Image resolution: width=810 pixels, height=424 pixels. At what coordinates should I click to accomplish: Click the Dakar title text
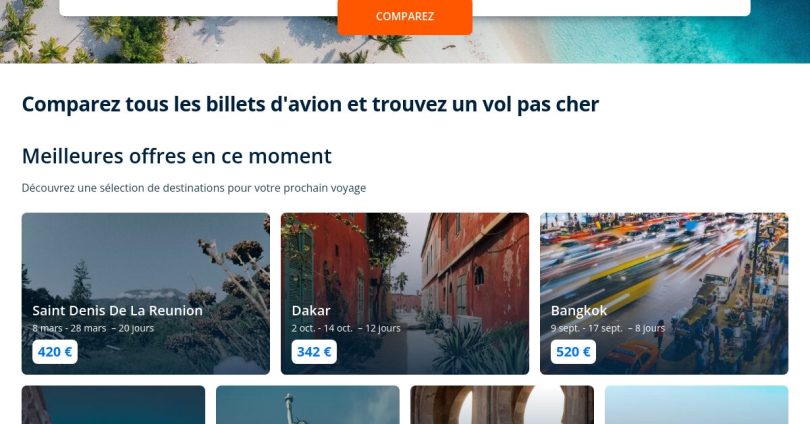[x=311, y=310]
